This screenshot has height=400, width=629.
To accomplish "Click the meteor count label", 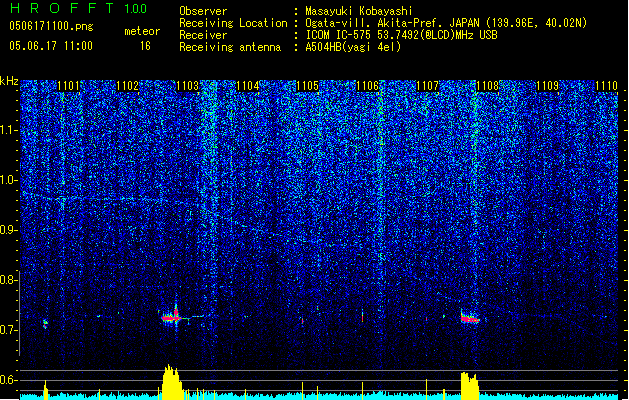I will (x=142, y=31).
